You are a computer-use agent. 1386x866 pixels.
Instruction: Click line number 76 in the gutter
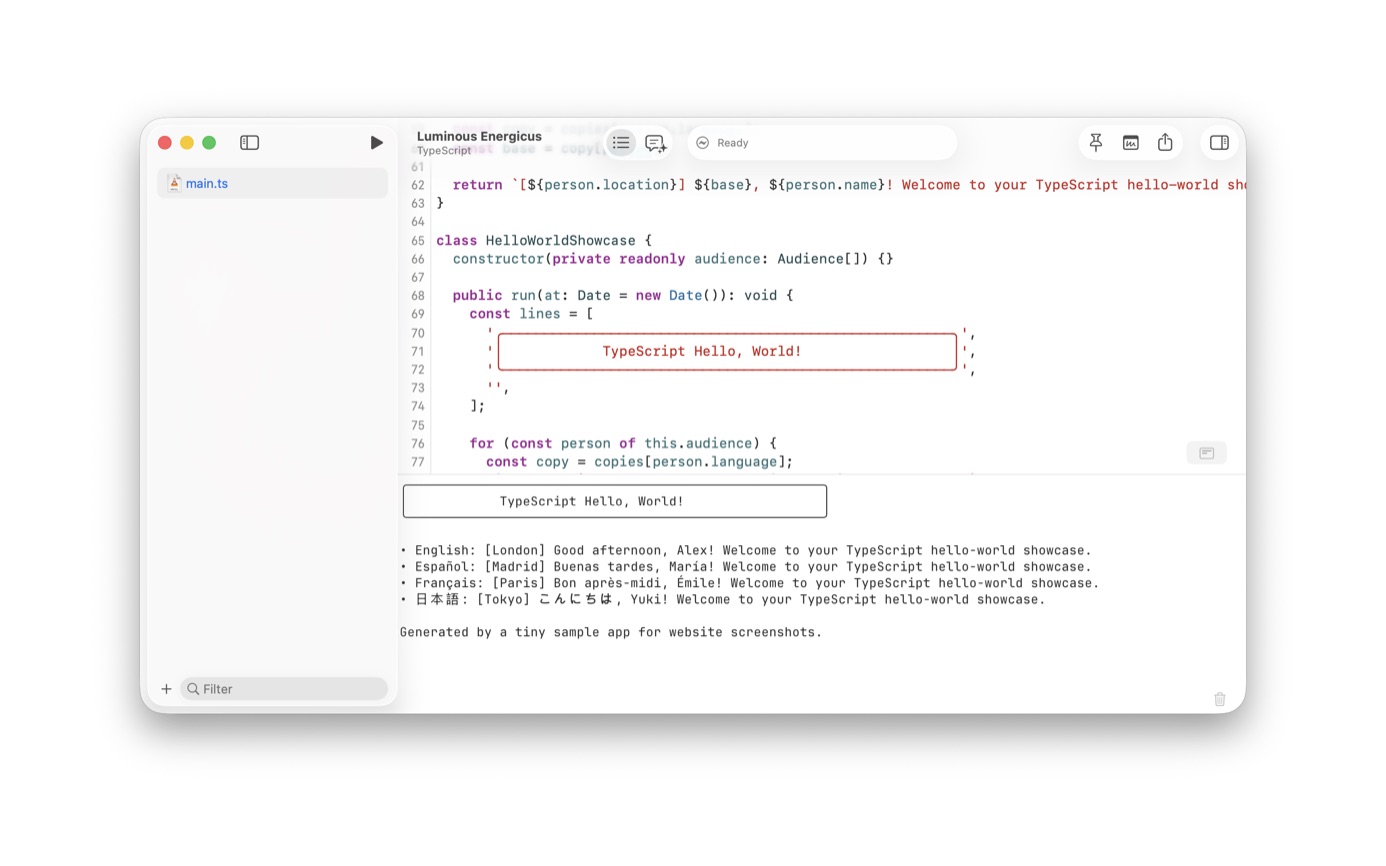pos(417,444)
